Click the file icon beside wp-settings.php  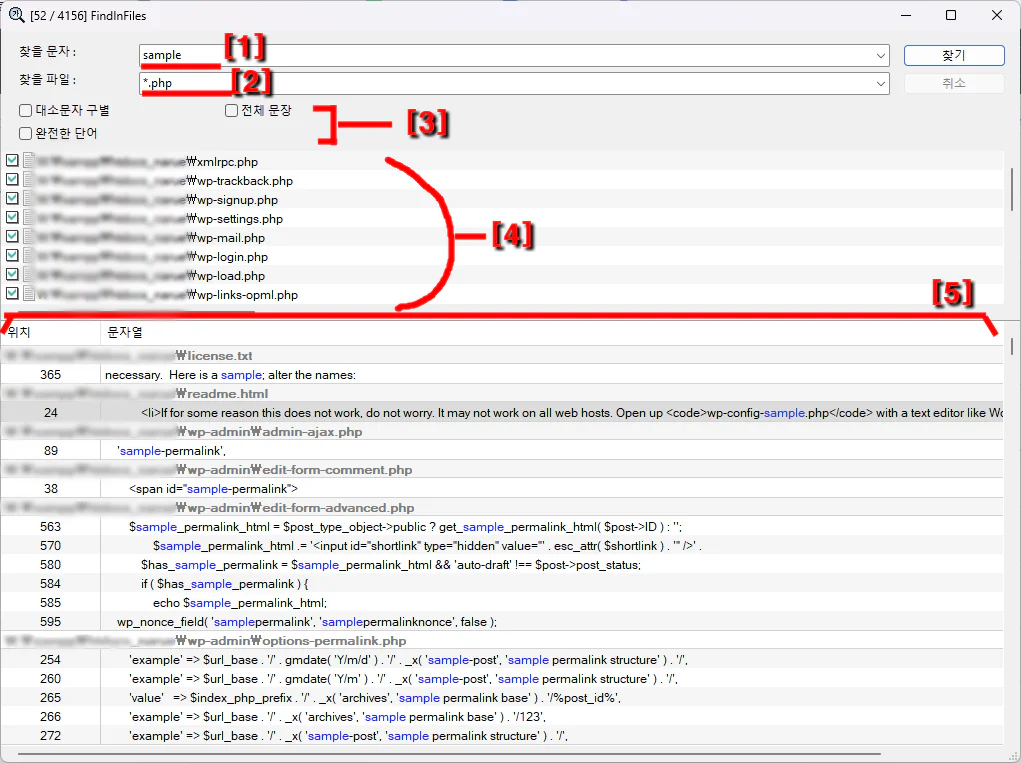pos(30,219)
